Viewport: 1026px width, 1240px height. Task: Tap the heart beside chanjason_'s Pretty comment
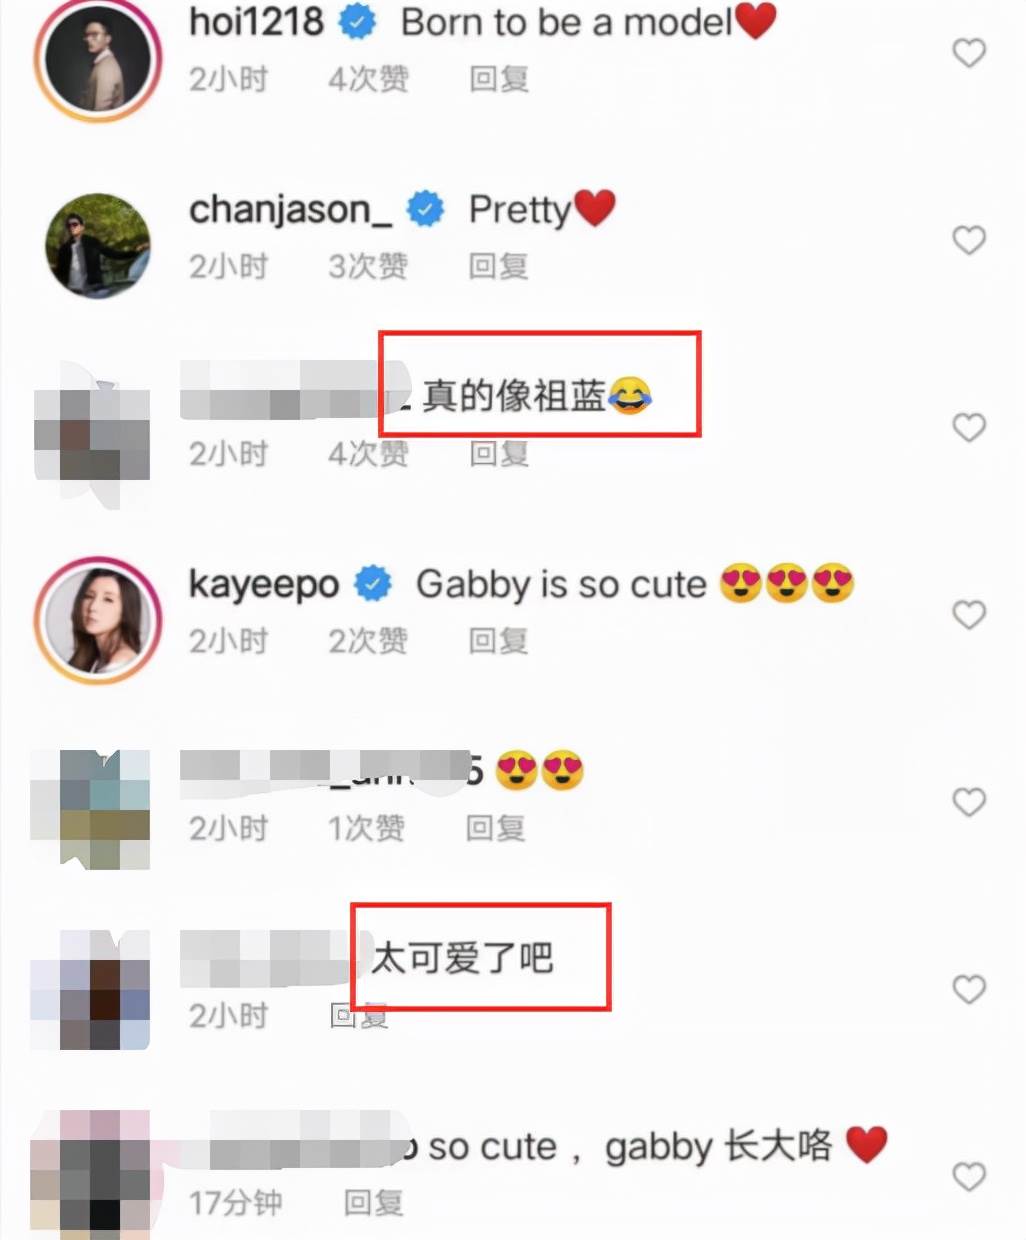[969, 240]
